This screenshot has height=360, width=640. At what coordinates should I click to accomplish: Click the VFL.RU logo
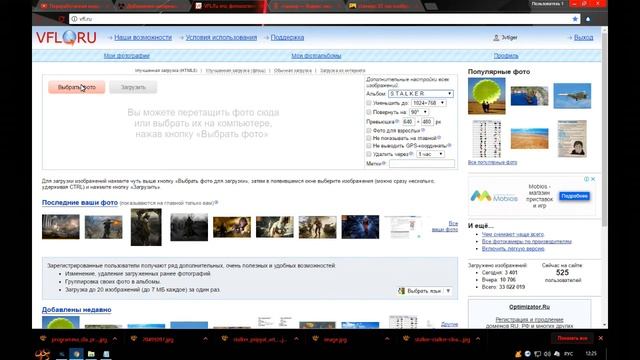(x=66, y=38)
